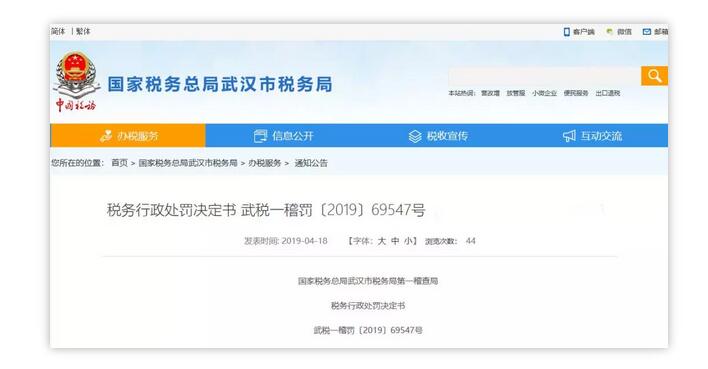Image resolution: width=708 pixels, height=369 pixels.
Task: Click body line 武税一稽罚〔2019〕69547号
Action: pos(368,330)
